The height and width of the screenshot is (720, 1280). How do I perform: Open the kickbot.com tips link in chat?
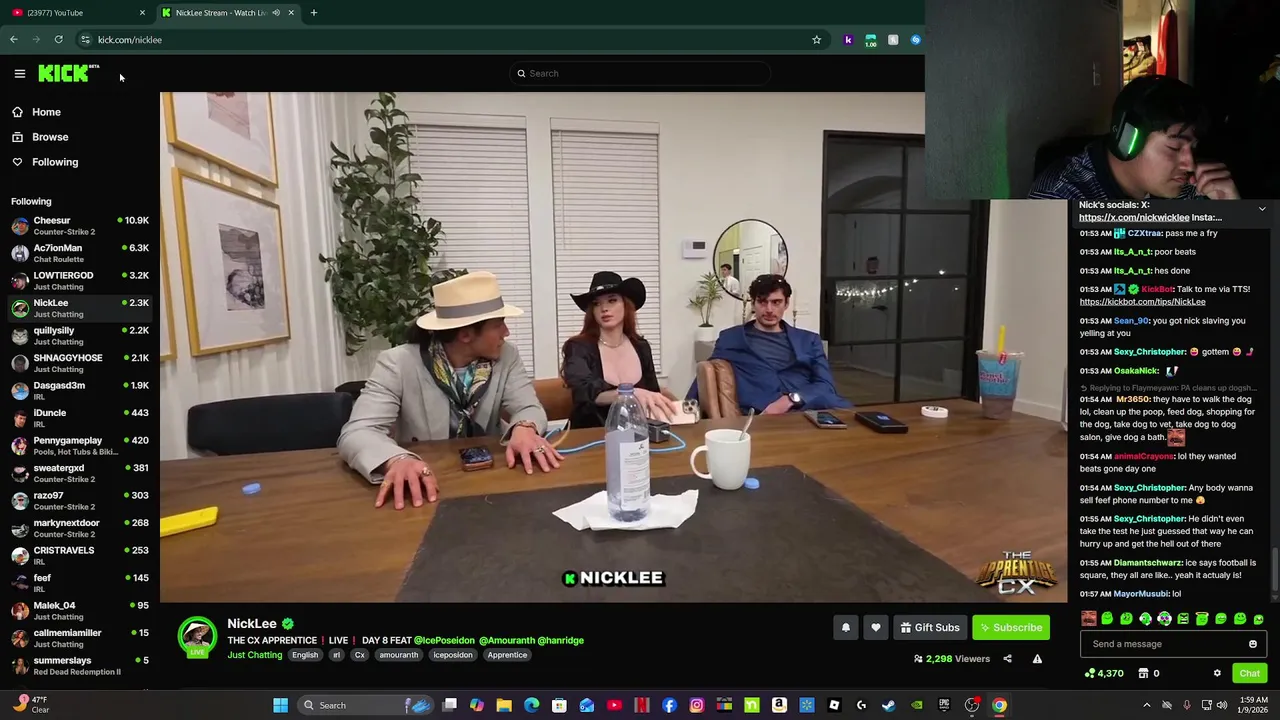point(1142,302)
